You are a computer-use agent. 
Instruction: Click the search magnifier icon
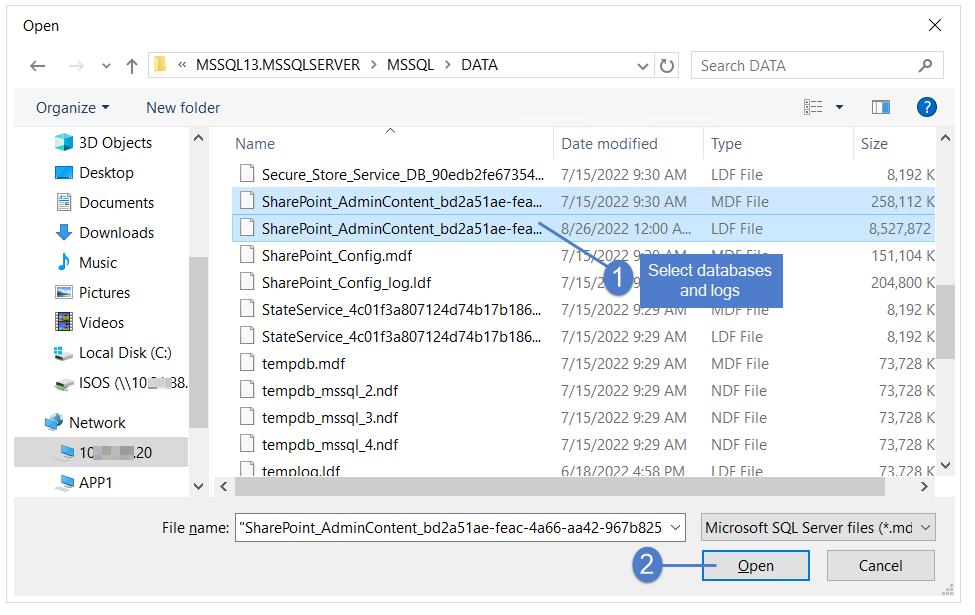(x=925, y=65)
